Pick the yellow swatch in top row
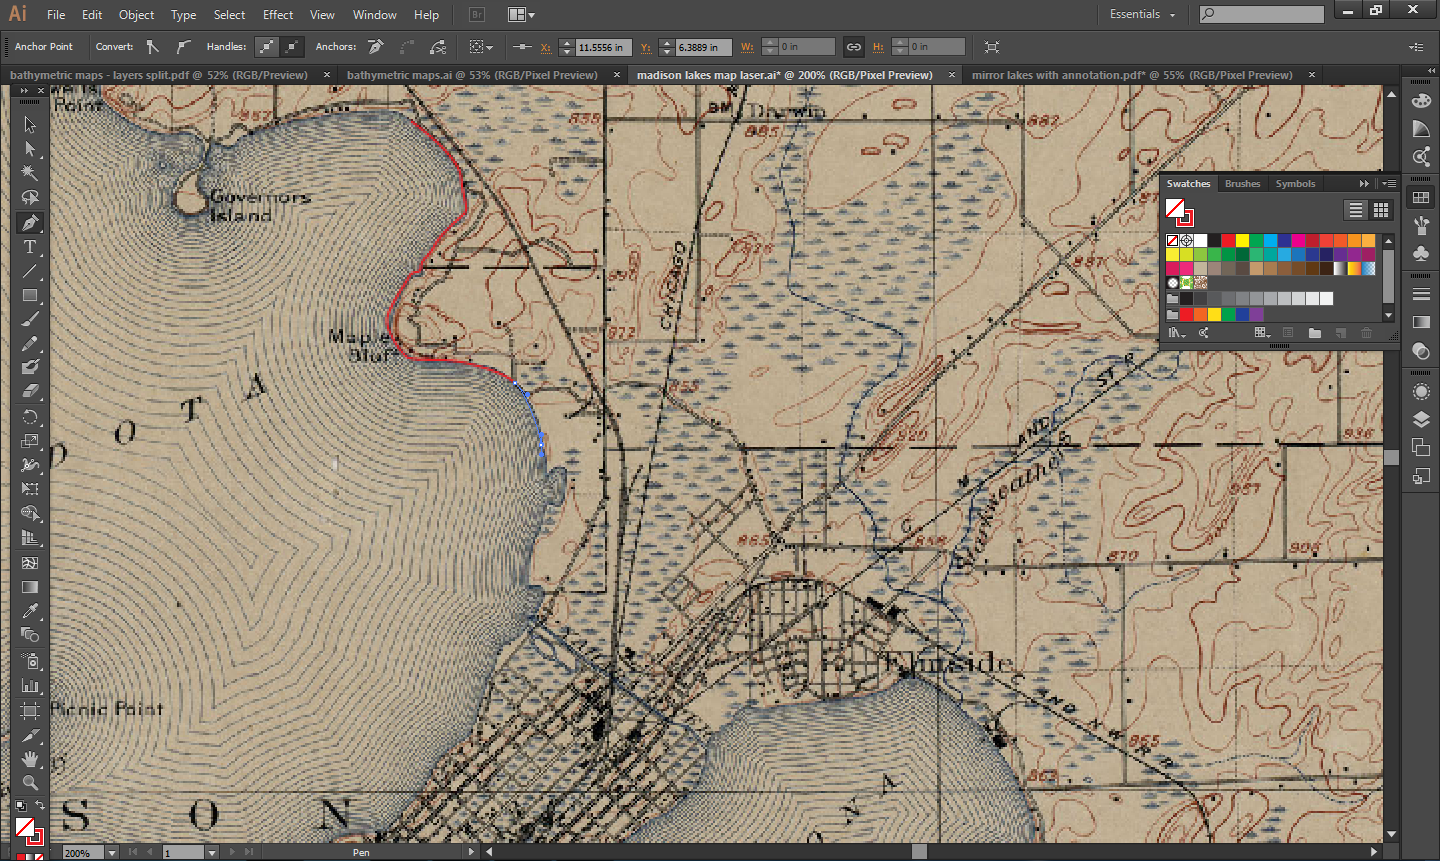 pos(1242,241)
